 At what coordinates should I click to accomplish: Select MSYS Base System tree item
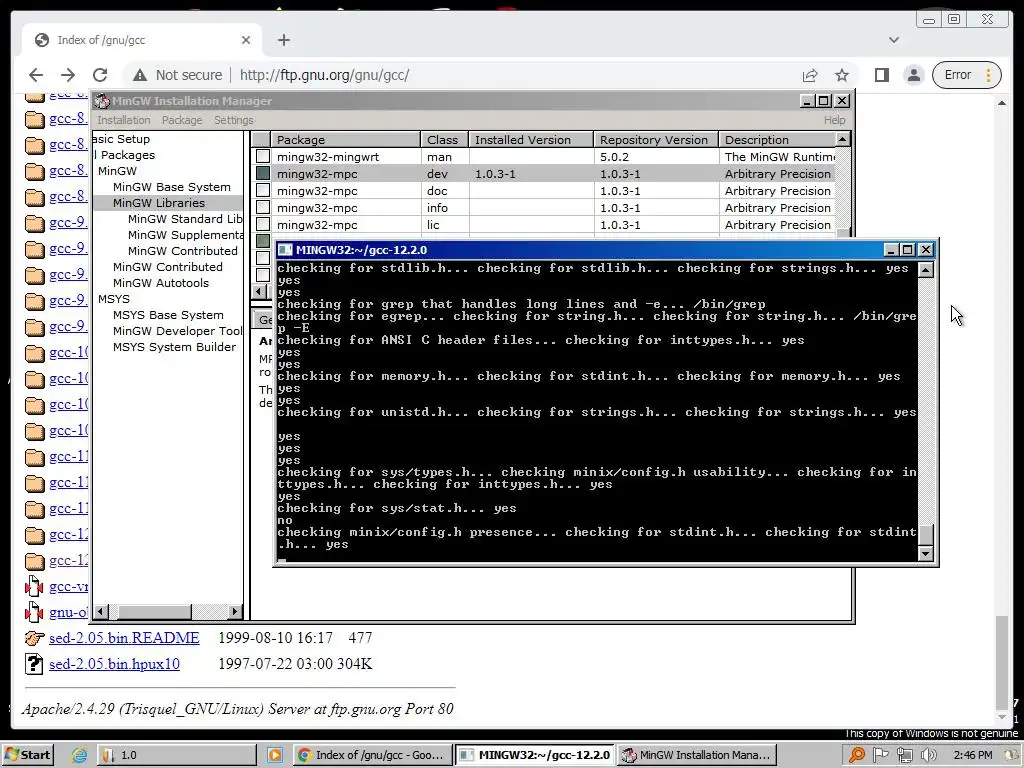[168, 315]
